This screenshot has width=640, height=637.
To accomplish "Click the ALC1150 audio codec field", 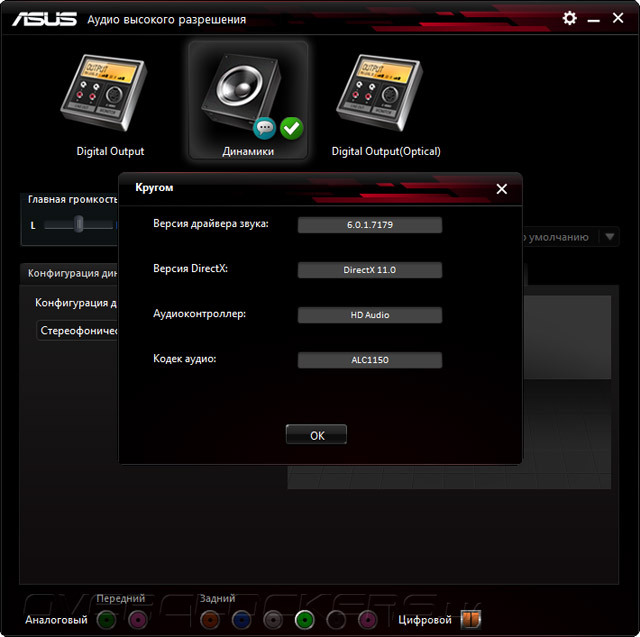I will (x=370, y=360).
